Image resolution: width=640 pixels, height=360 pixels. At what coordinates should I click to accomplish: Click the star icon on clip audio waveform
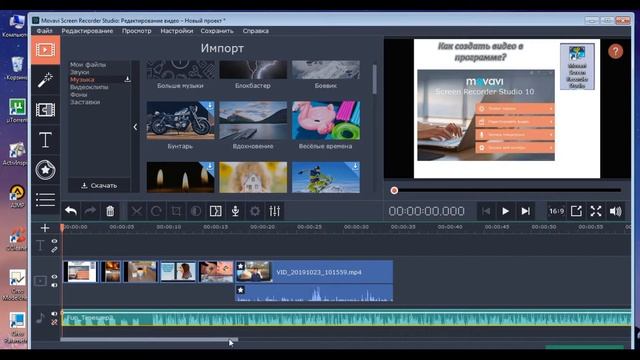click(x=240, y=290)
